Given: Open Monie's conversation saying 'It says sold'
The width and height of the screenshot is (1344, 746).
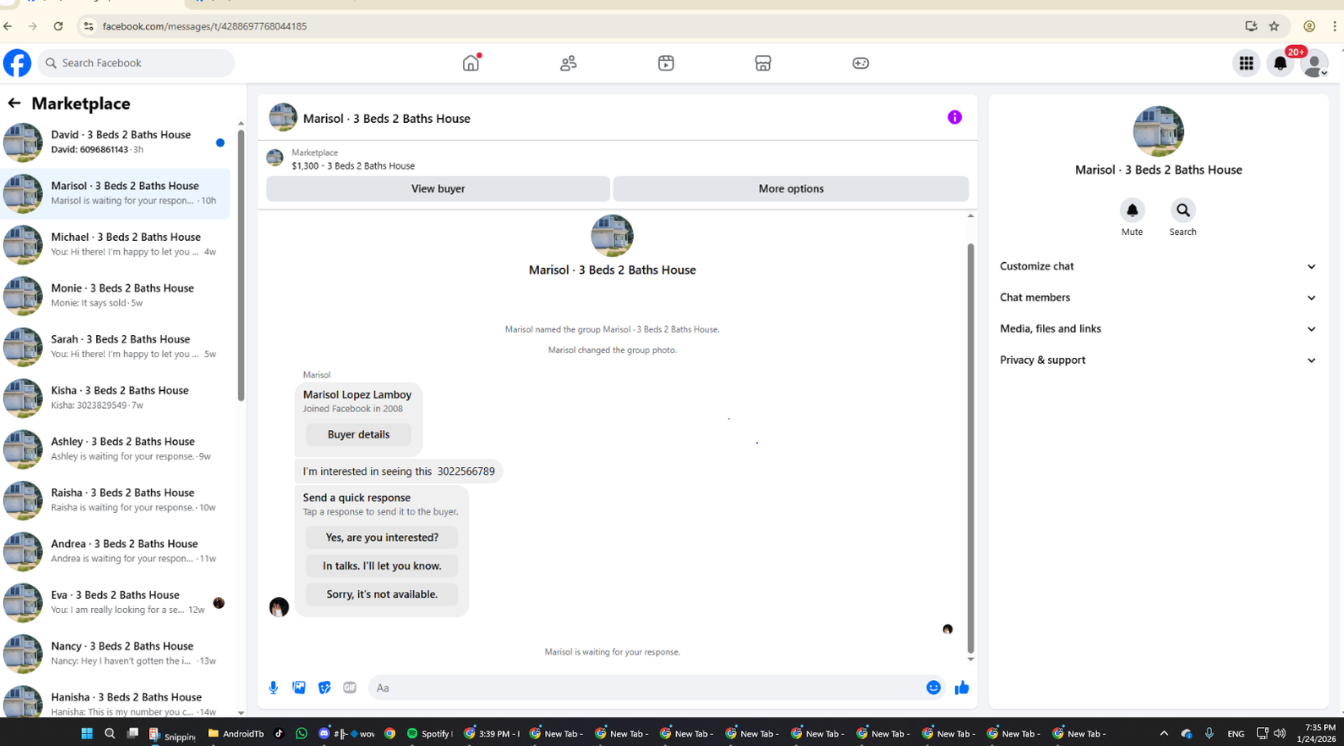Looking at the screenshot, I should coord(116,295).
